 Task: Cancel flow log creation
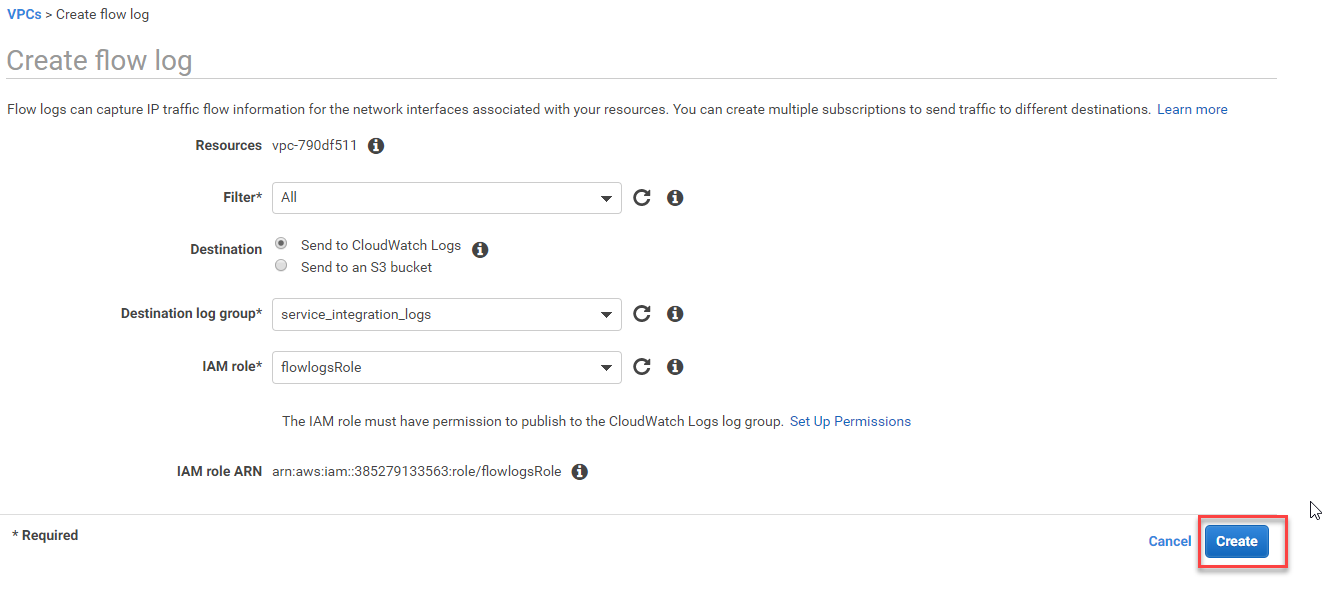click(x=1169, y=541)
